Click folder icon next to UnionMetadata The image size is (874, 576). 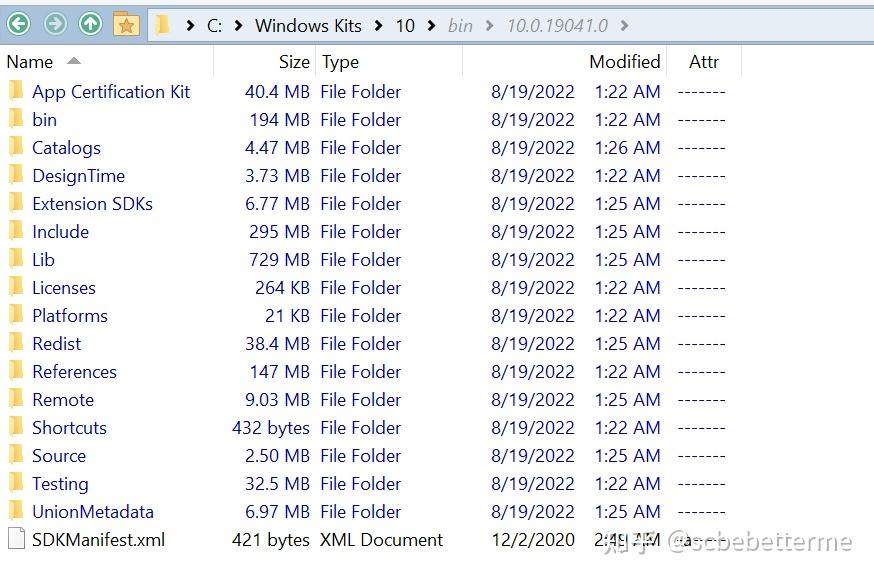click(x=16, y=511)
